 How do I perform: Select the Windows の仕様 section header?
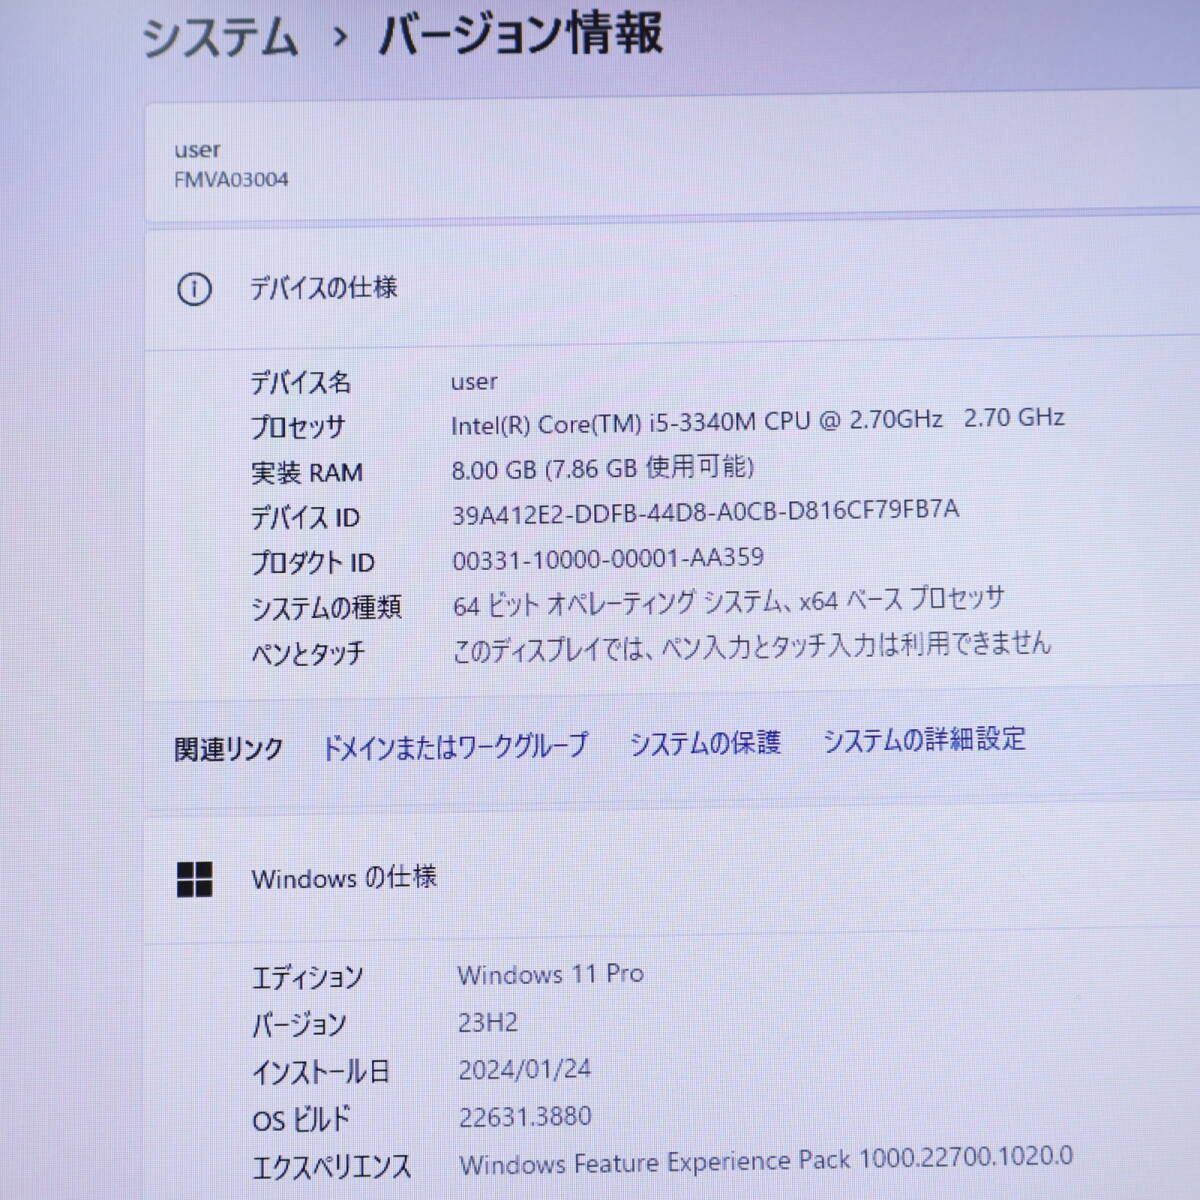(344, 878)
